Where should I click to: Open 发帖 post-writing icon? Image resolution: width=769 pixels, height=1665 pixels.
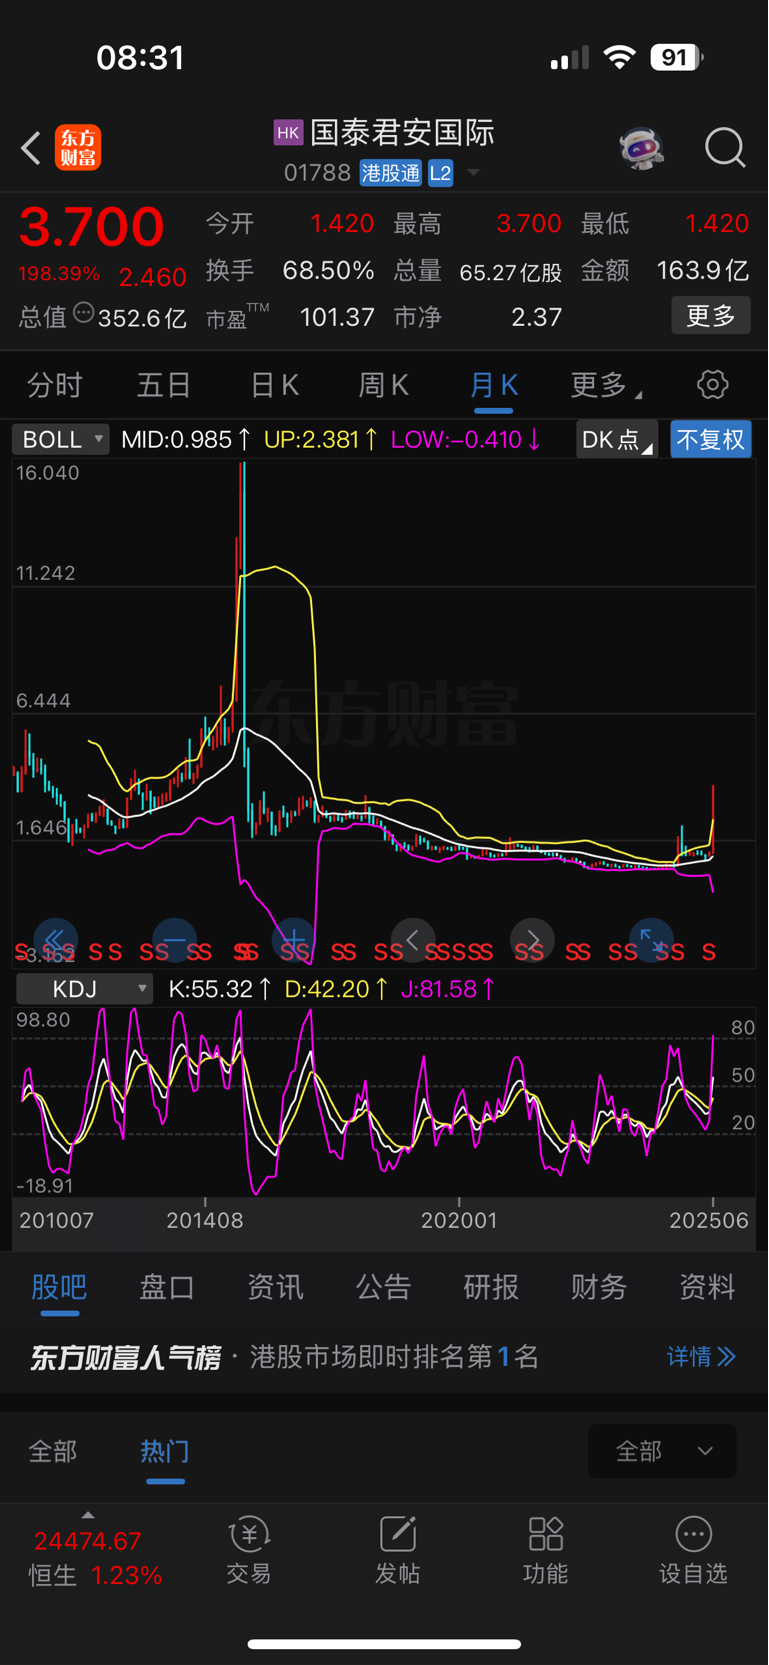(397, 1550)
